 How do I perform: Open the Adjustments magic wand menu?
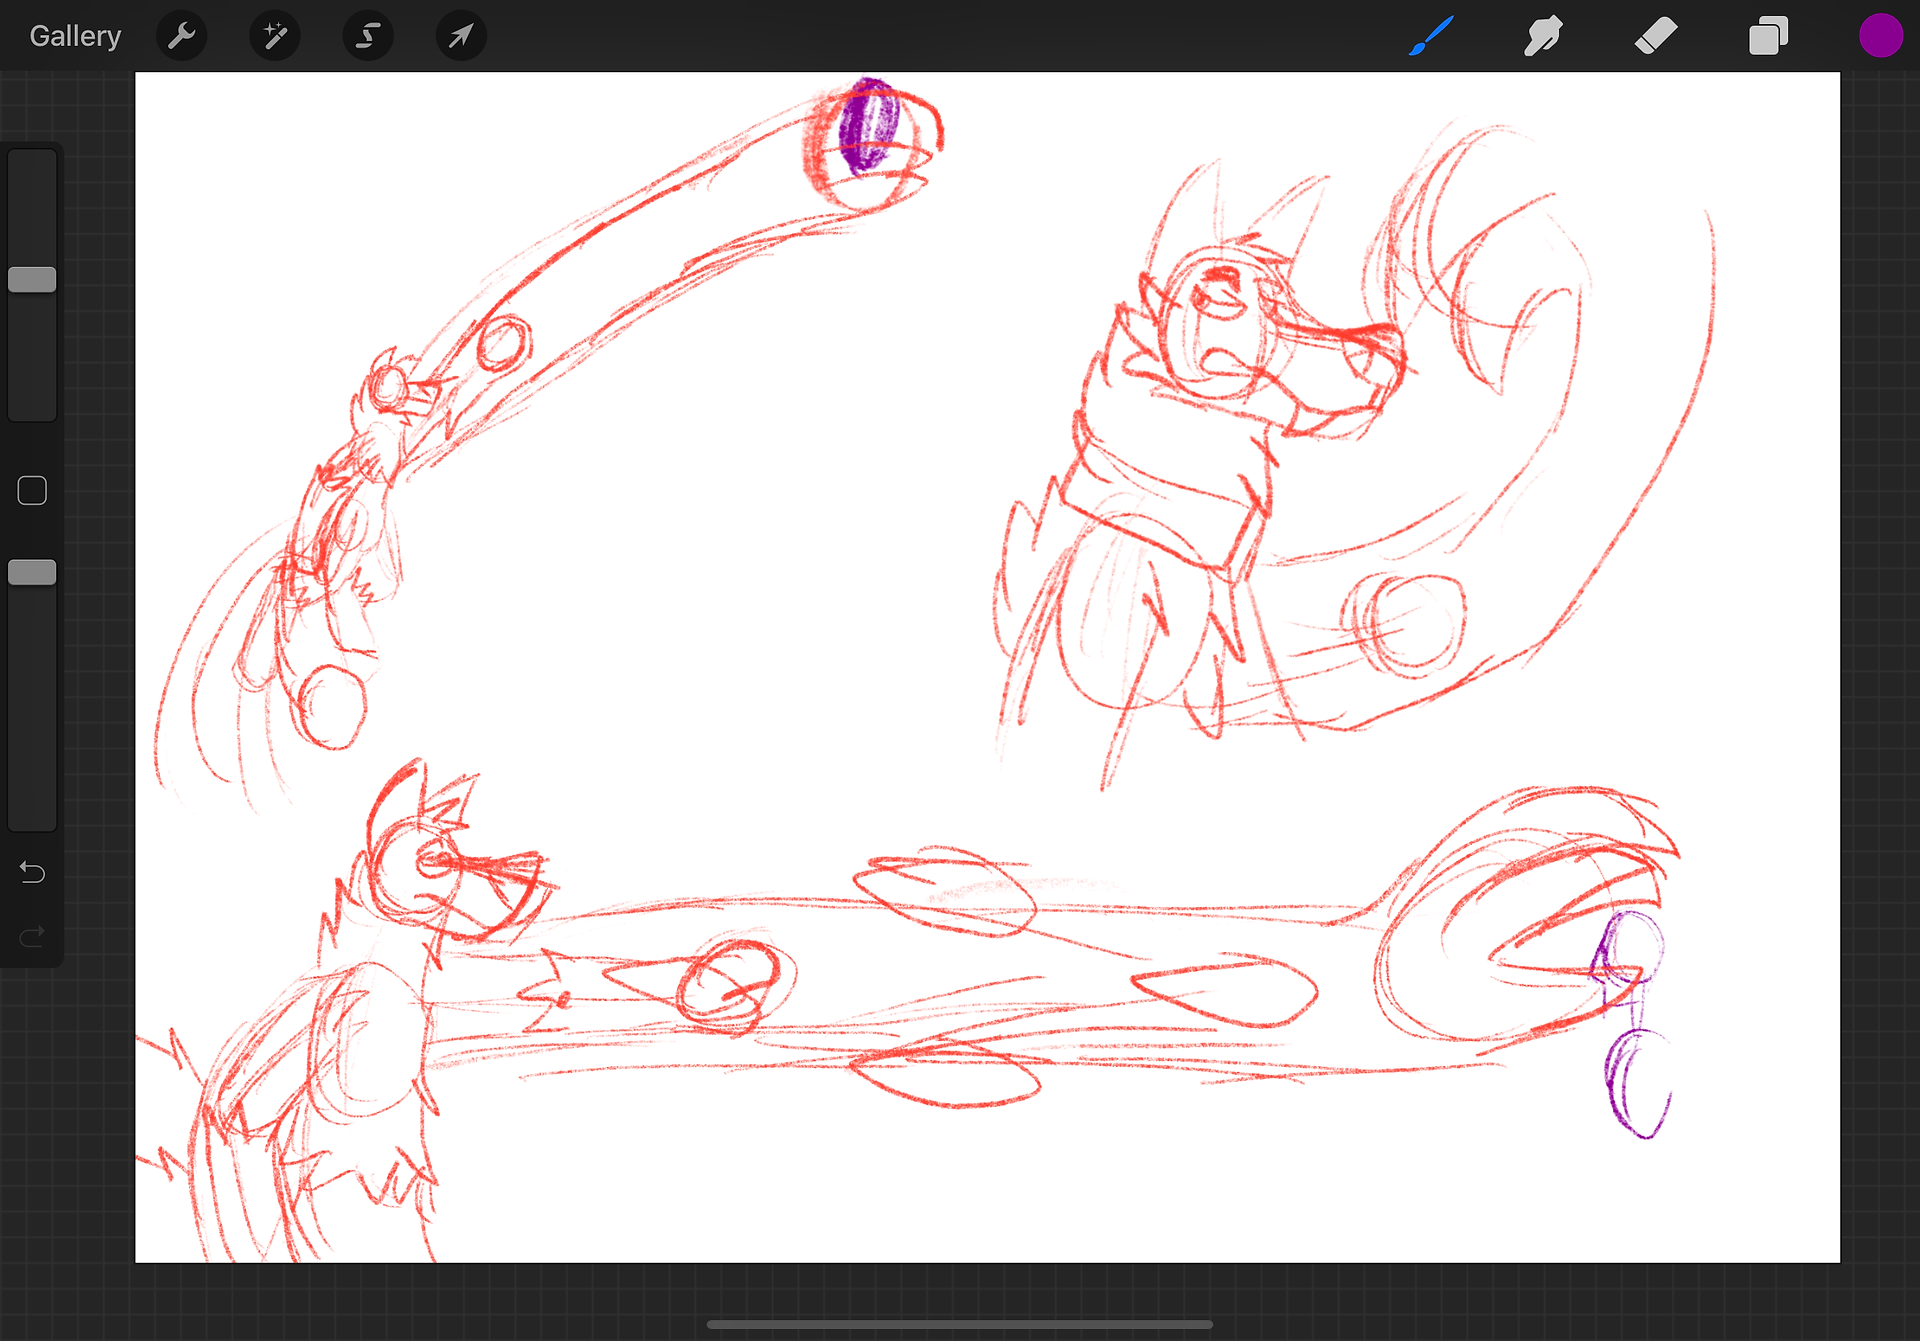[x=274, y=36]
